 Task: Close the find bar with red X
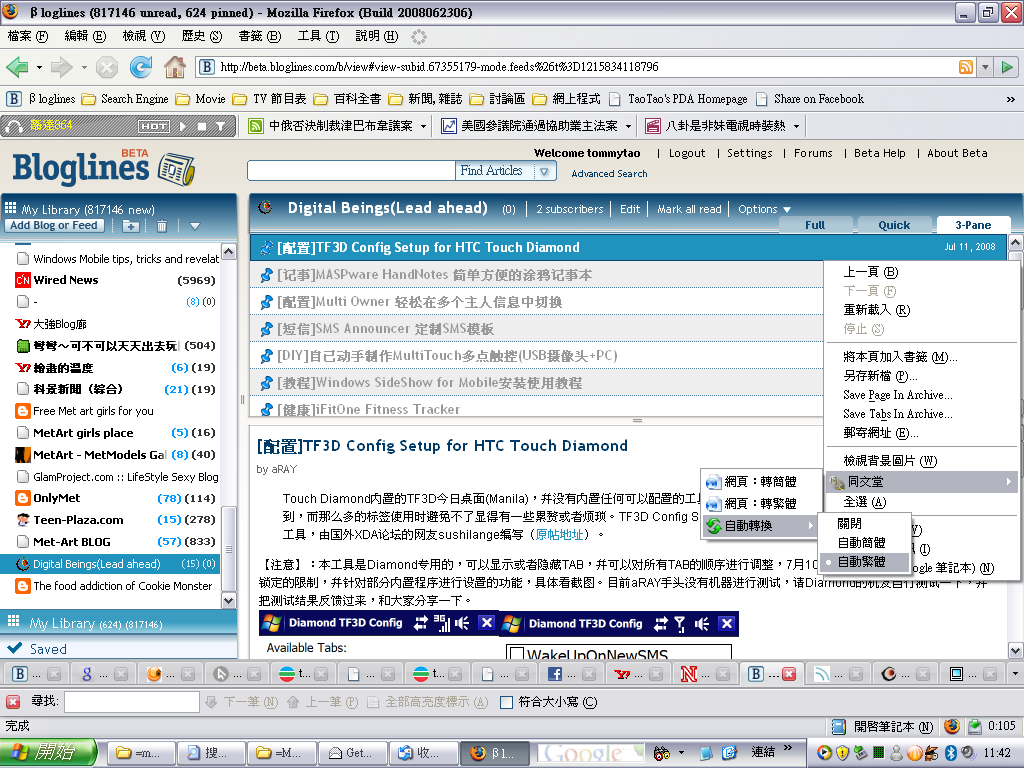click(x=13, y=702)
